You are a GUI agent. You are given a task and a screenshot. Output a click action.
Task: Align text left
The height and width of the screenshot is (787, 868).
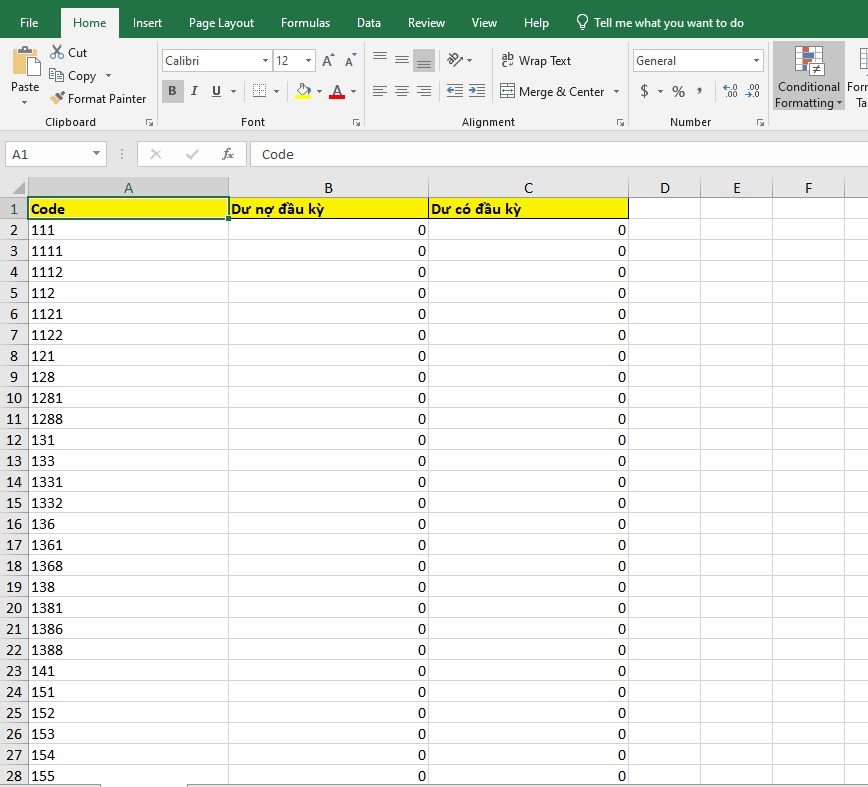tap(380, 91)
